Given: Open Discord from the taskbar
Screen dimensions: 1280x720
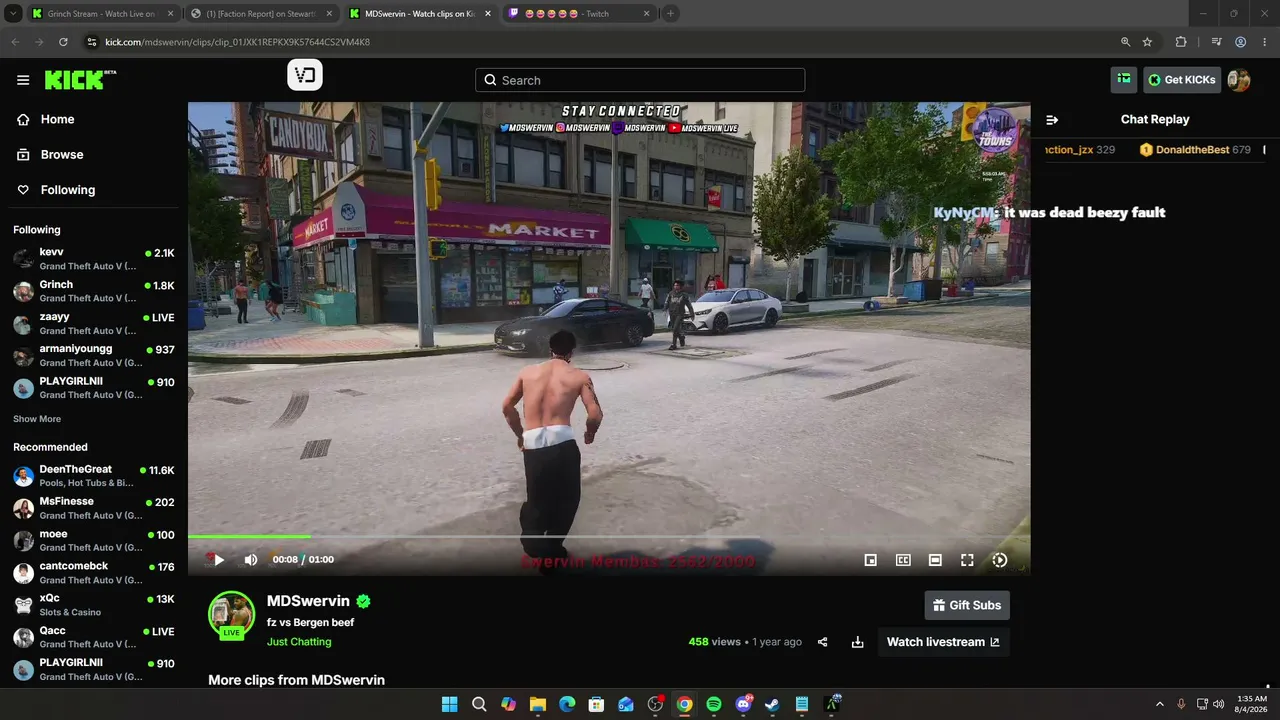Looking at the screenshot, I should [x=743, y=704].
